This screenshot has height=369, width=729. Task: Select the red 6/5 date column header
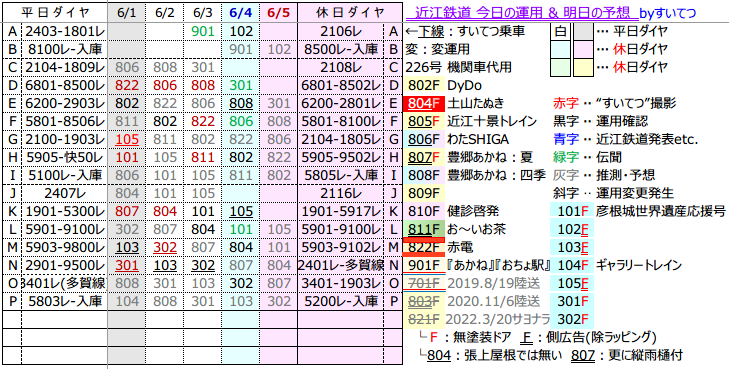pos(278,13)
